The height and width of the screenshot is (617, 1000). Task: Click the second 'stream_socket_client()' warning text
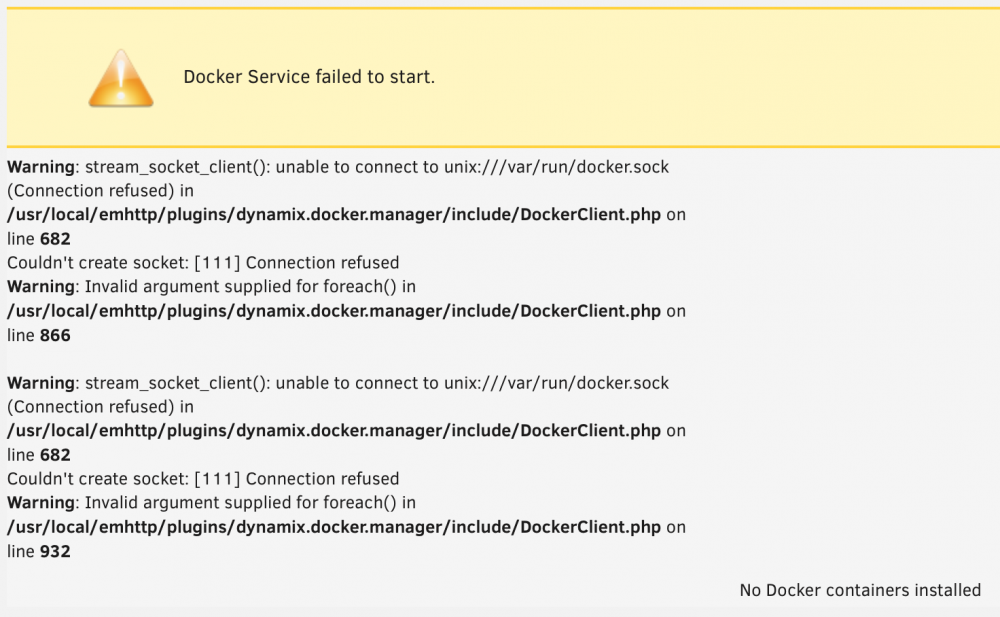177,383
